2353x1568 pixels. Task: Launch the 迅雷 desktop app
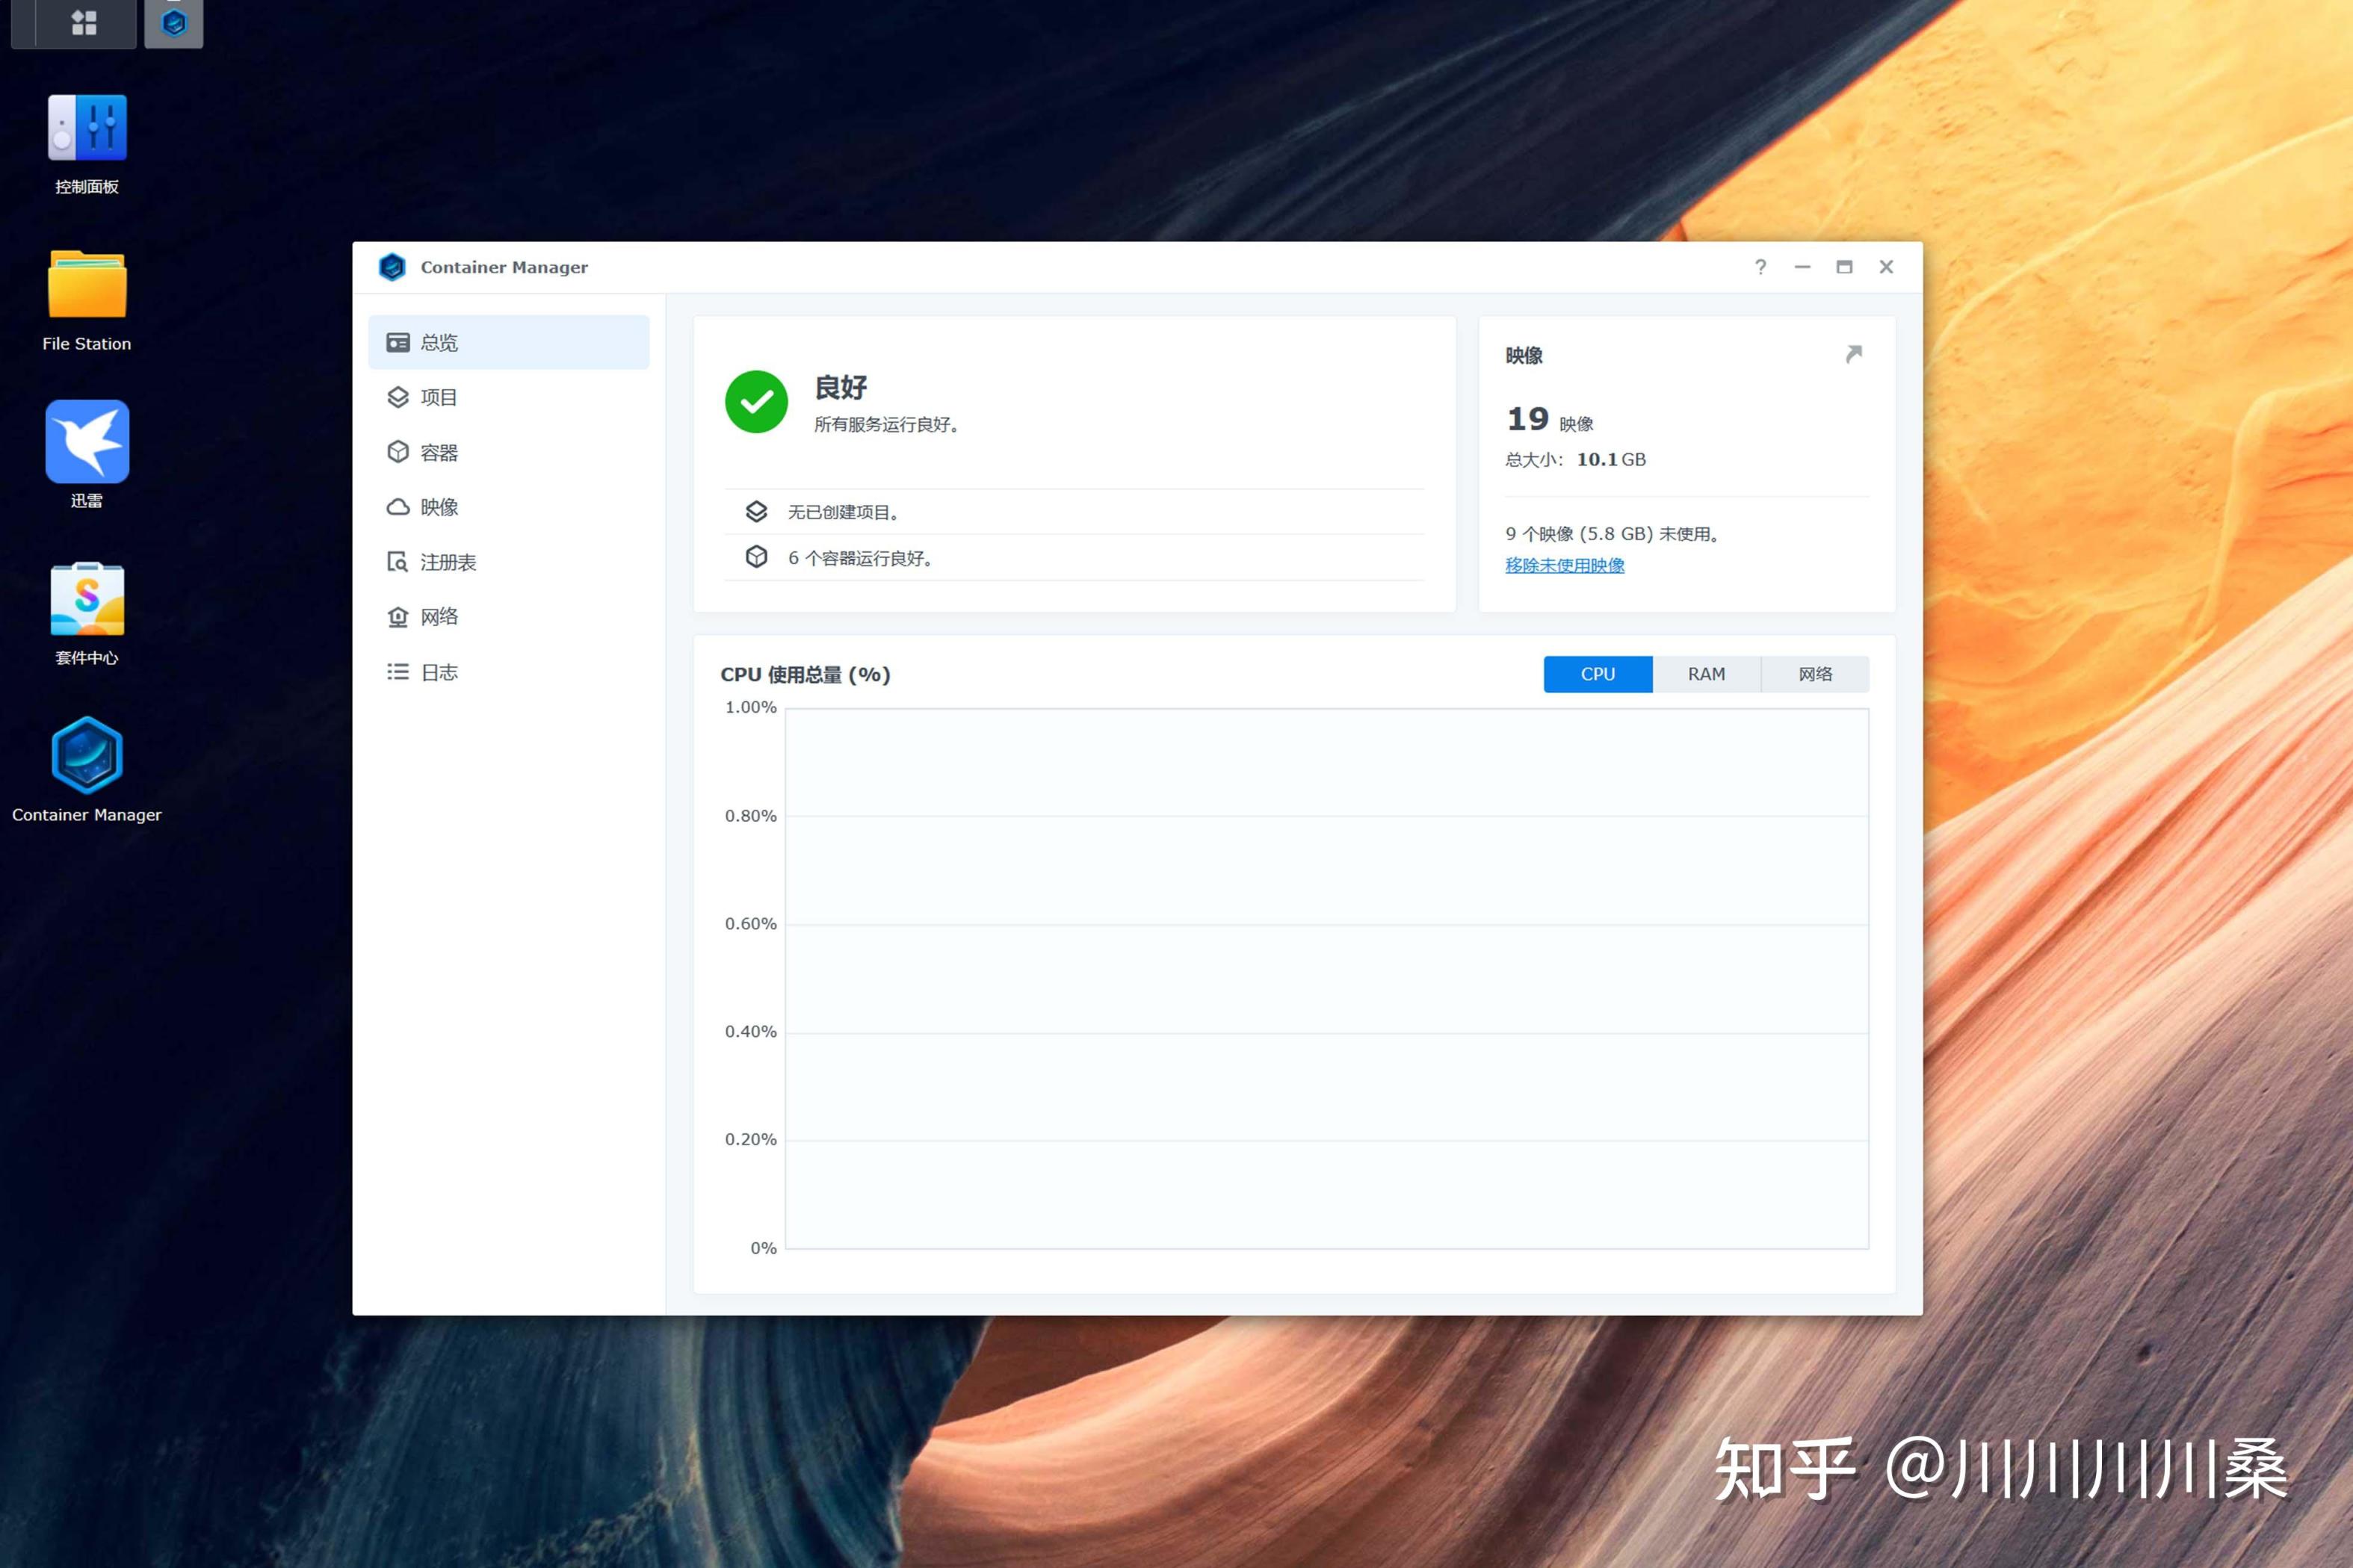coord(87,442)
